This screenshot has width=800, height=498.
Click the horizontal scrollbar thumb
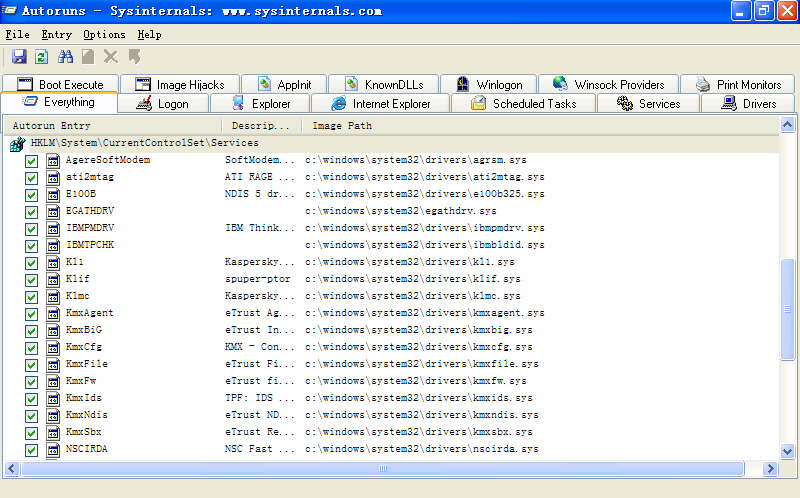tap(383, 468)
